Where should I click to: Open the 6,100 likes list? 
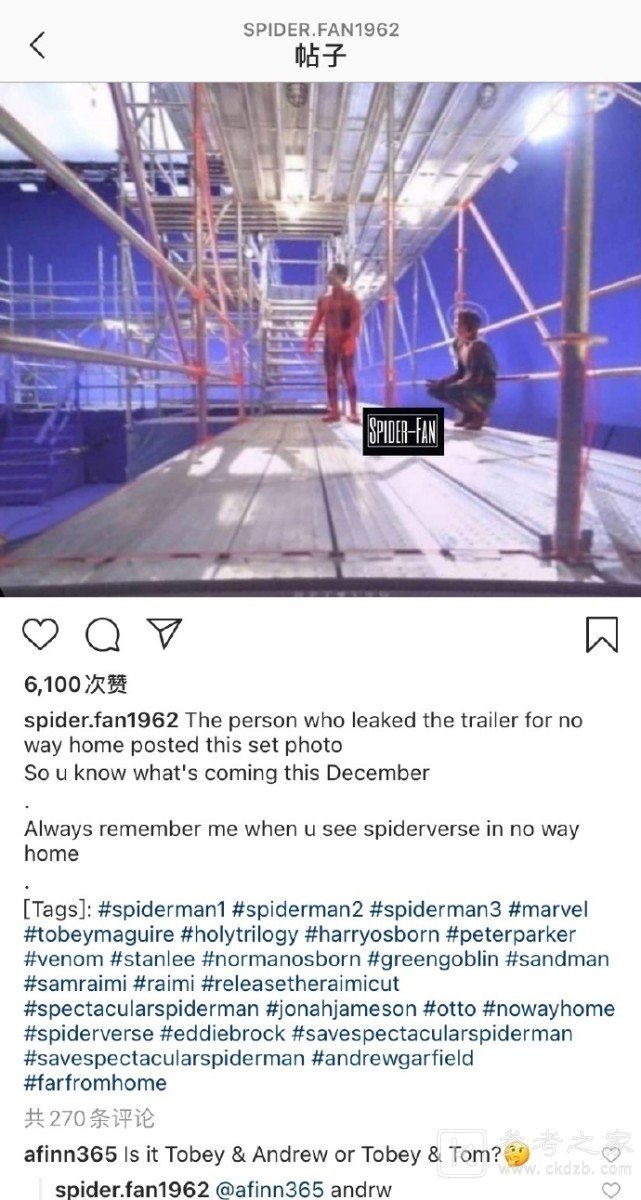[x=76, y=685]
